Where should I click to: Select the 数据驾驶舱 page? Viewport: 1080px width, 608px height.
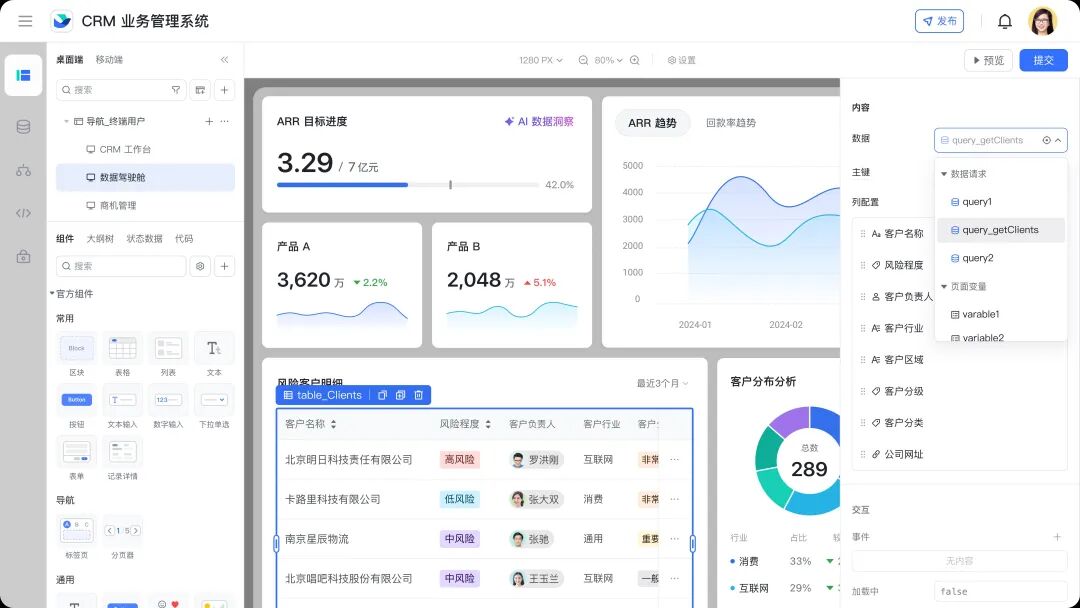(145, 177)
